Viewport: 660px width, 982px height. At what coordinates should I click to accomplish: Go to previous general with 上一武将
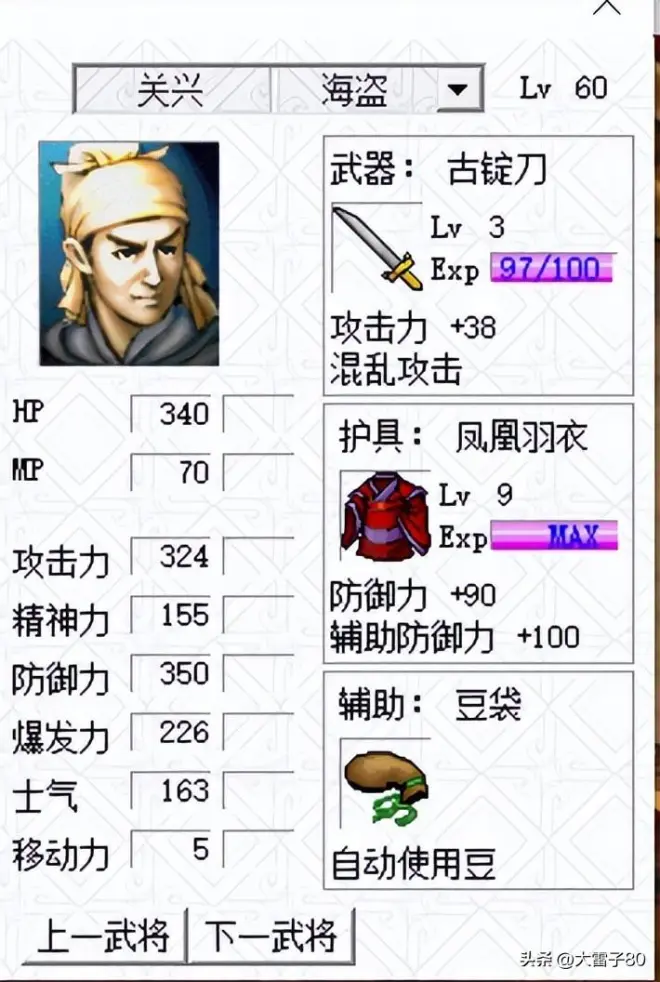103,936
